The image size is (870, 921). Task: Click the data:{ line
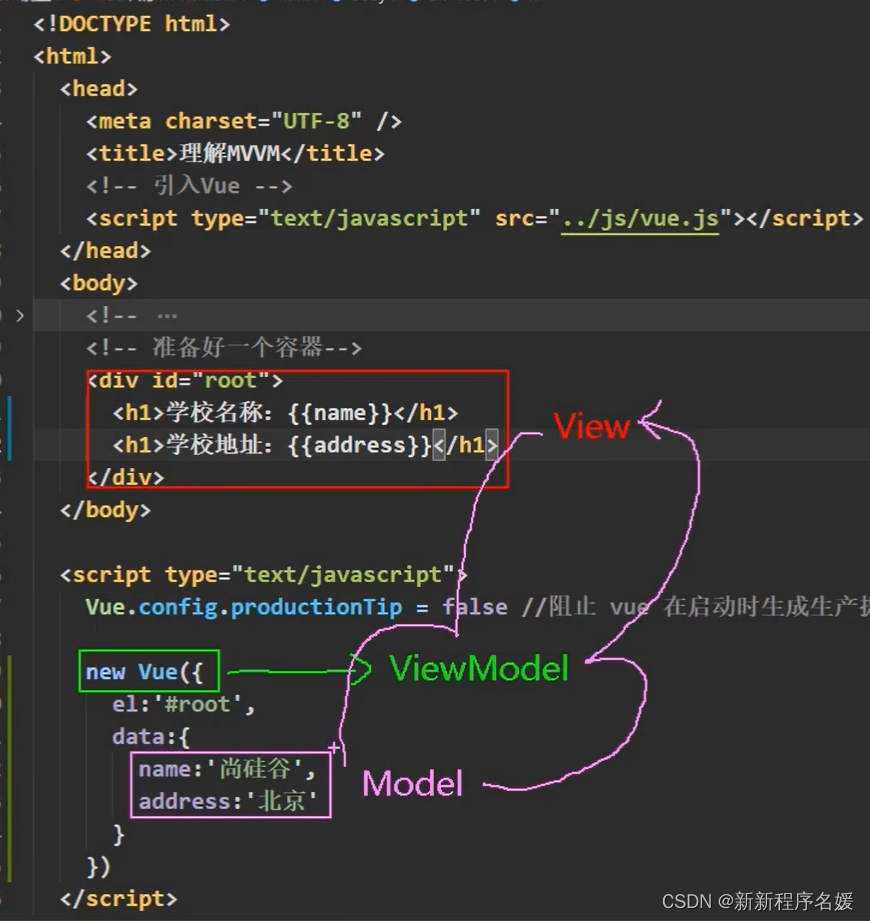(151, 737)
